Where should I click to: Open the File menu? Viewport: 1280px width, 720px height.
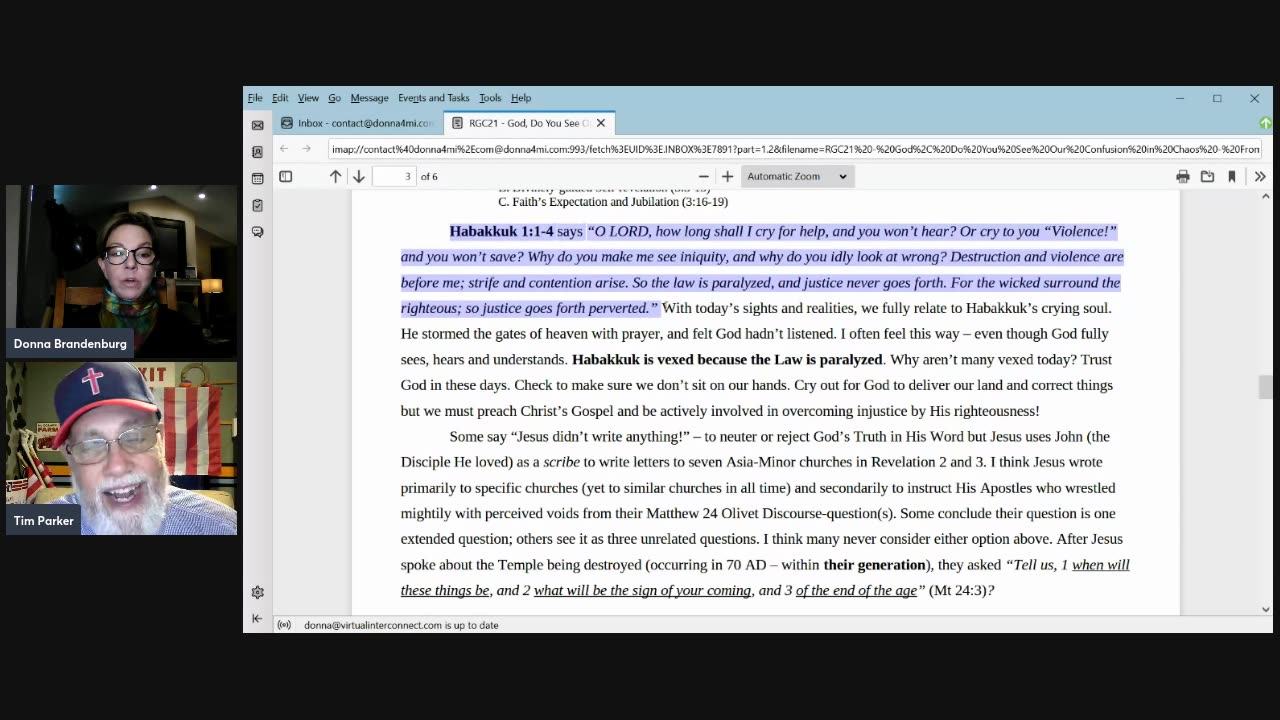pyautogui.click(x=255, y=98)
